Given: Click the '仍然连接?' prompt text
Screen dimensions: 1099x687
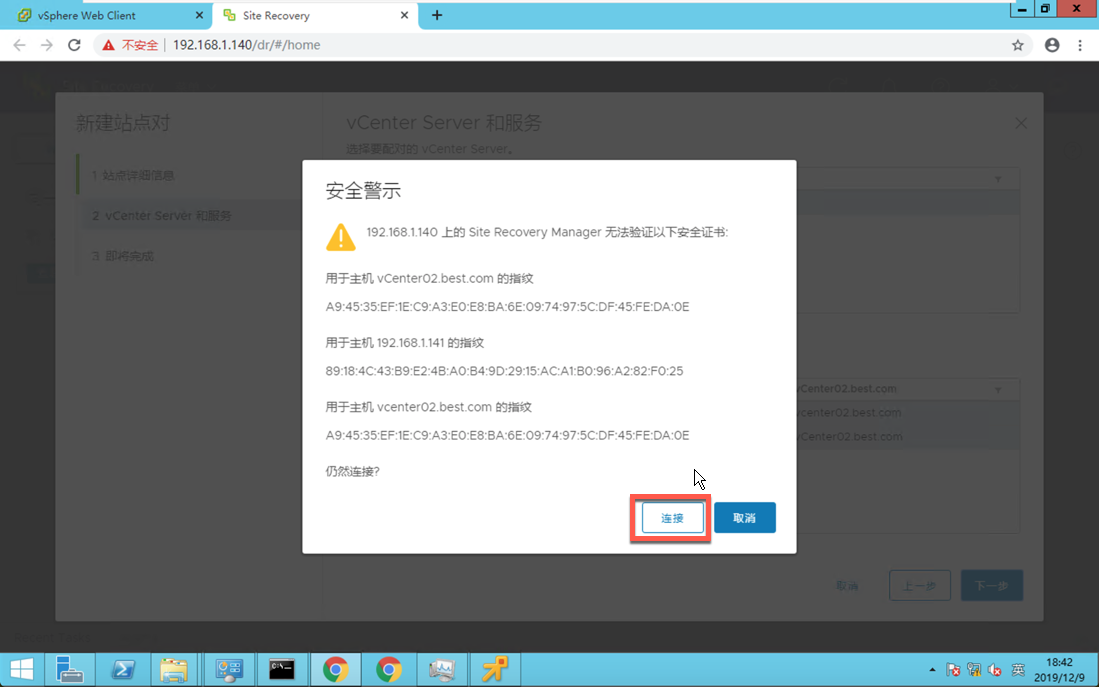Looking at the screenshot, I should [x=353, y=471].
